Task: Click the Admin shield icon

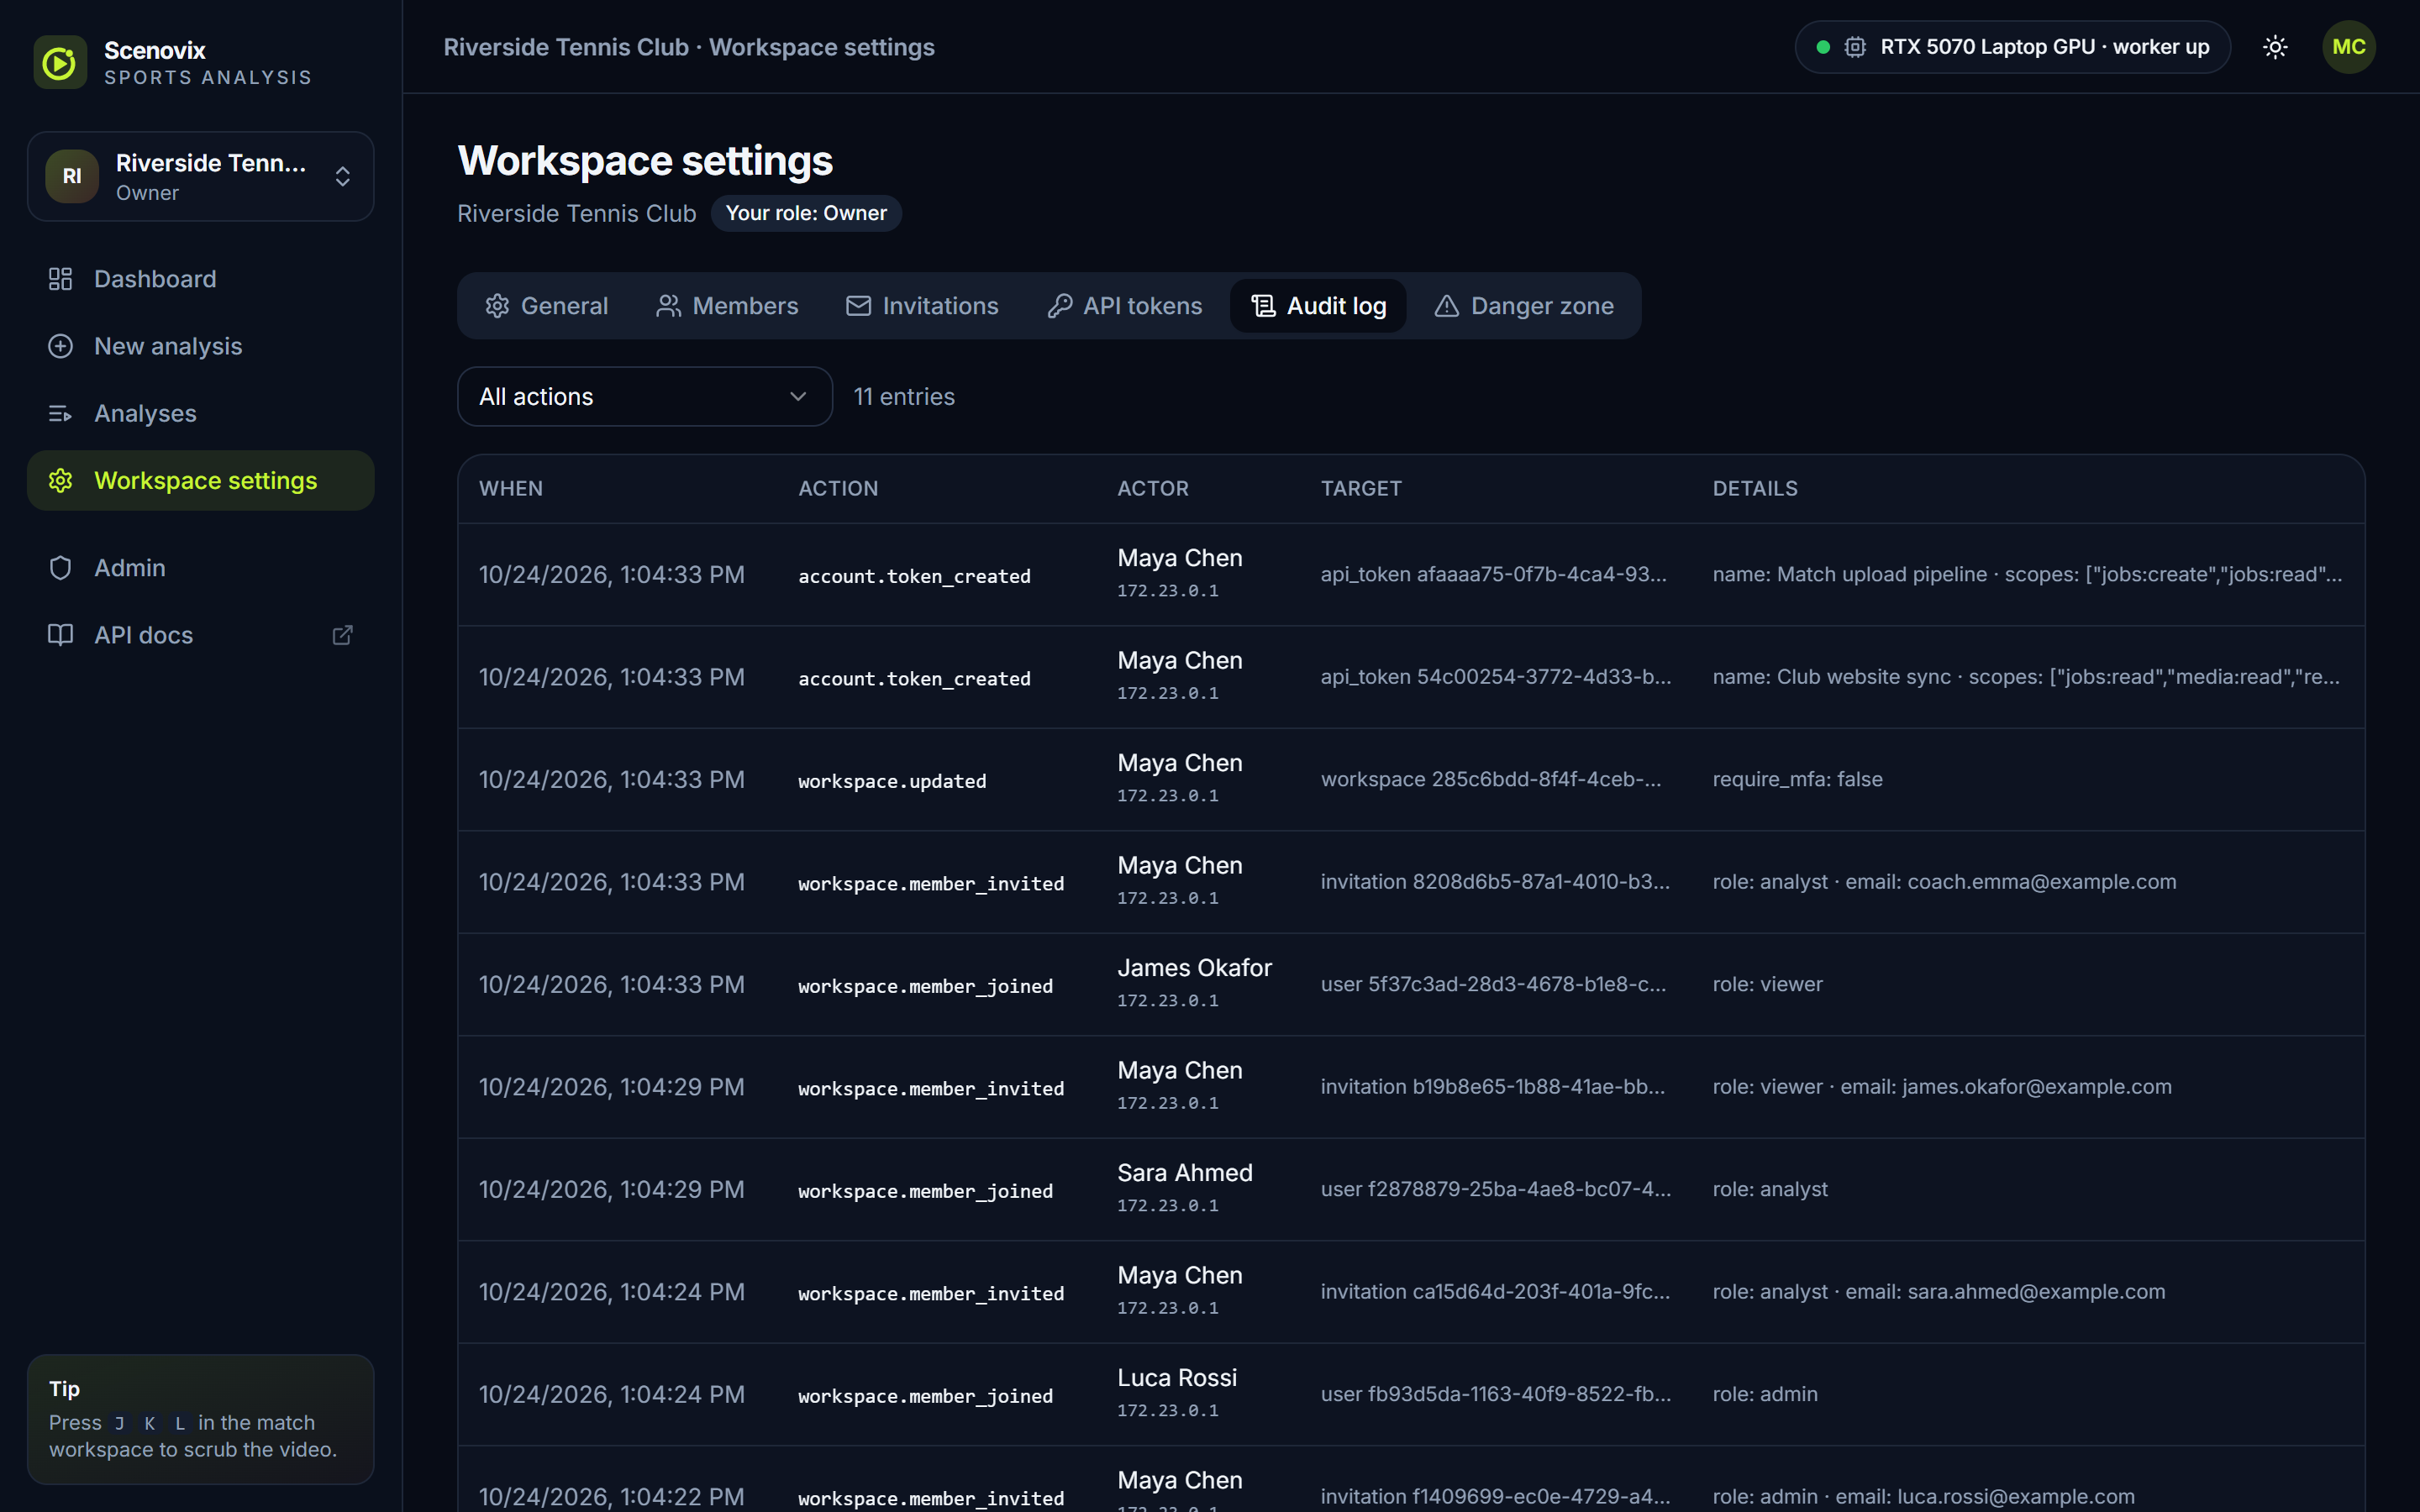Action: tap(60, 568)
